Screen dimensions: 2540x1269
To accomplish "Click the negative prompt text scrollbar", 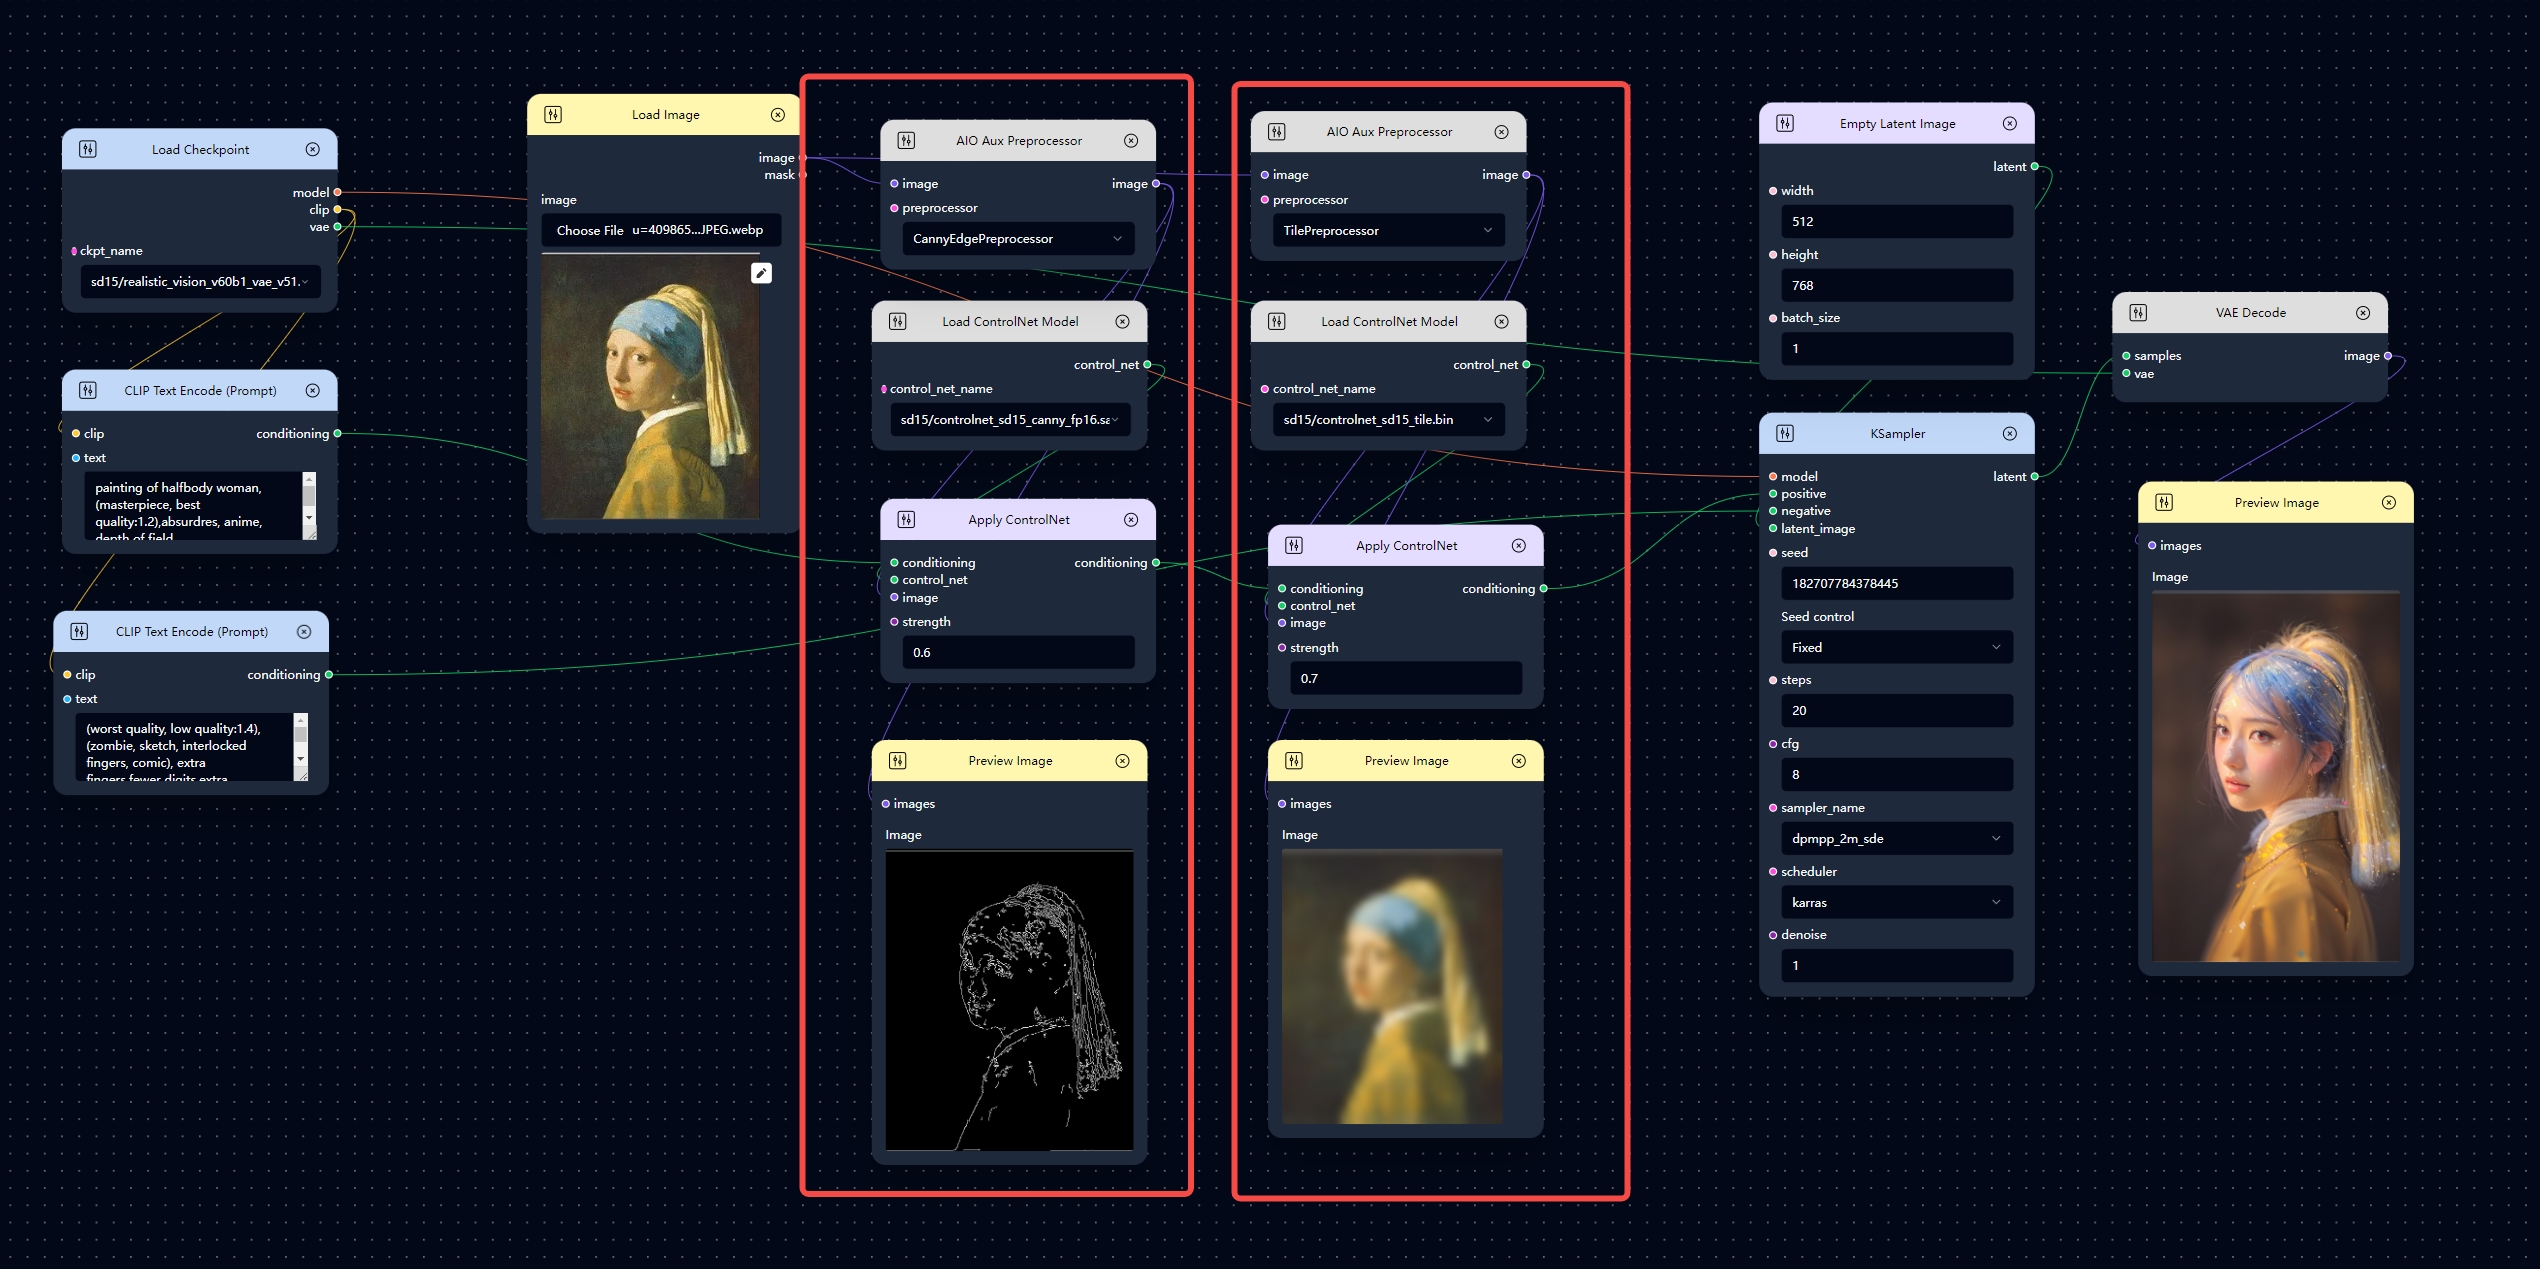I will pos(301,739).
